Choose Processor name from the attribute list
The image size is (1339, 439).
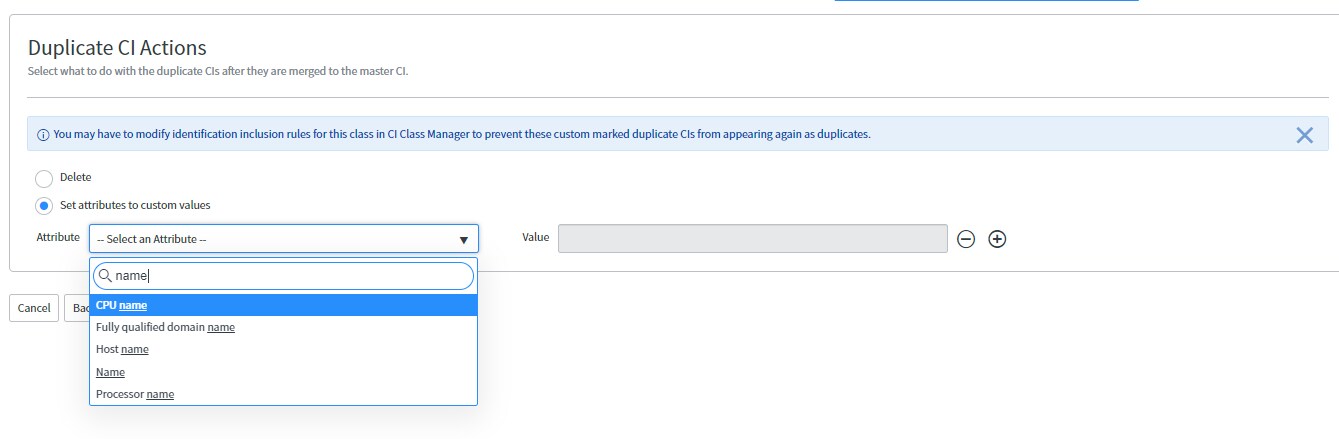(284, 394)
